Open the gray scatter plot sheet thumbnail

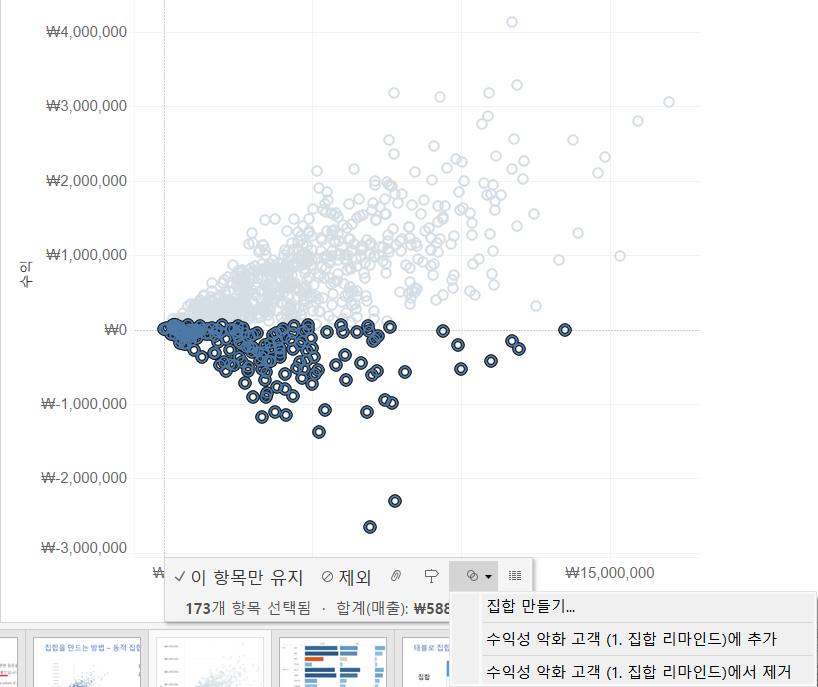210,662
